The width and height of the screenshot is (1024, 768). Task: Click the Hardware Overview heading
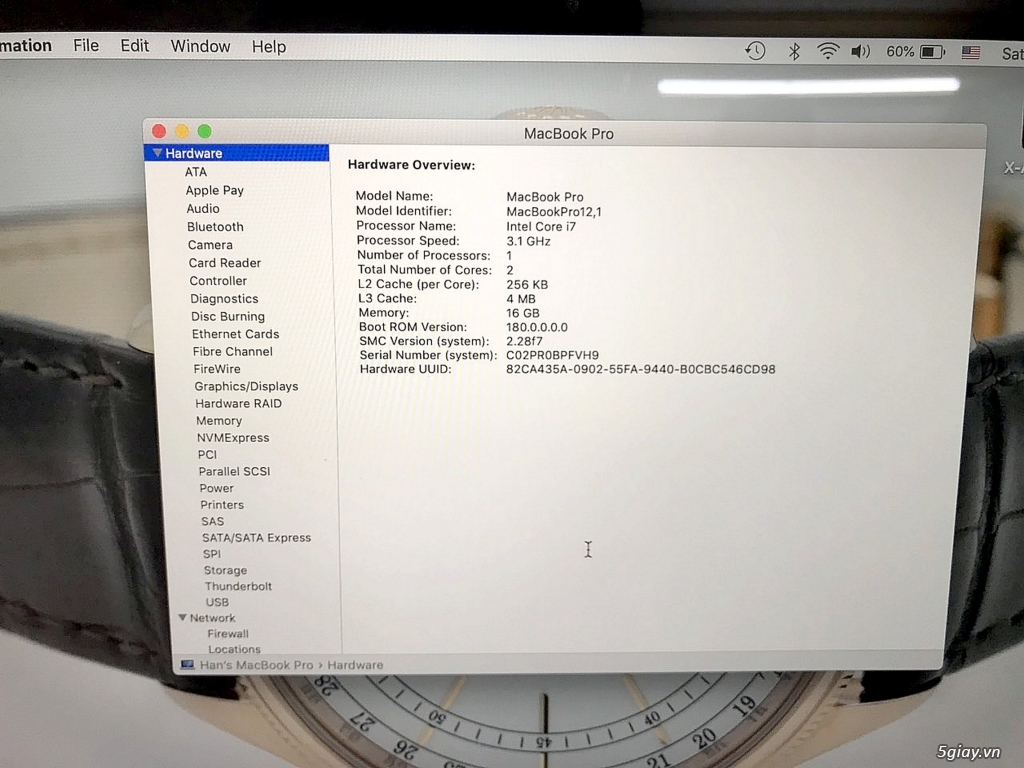[x=411, y=165]
